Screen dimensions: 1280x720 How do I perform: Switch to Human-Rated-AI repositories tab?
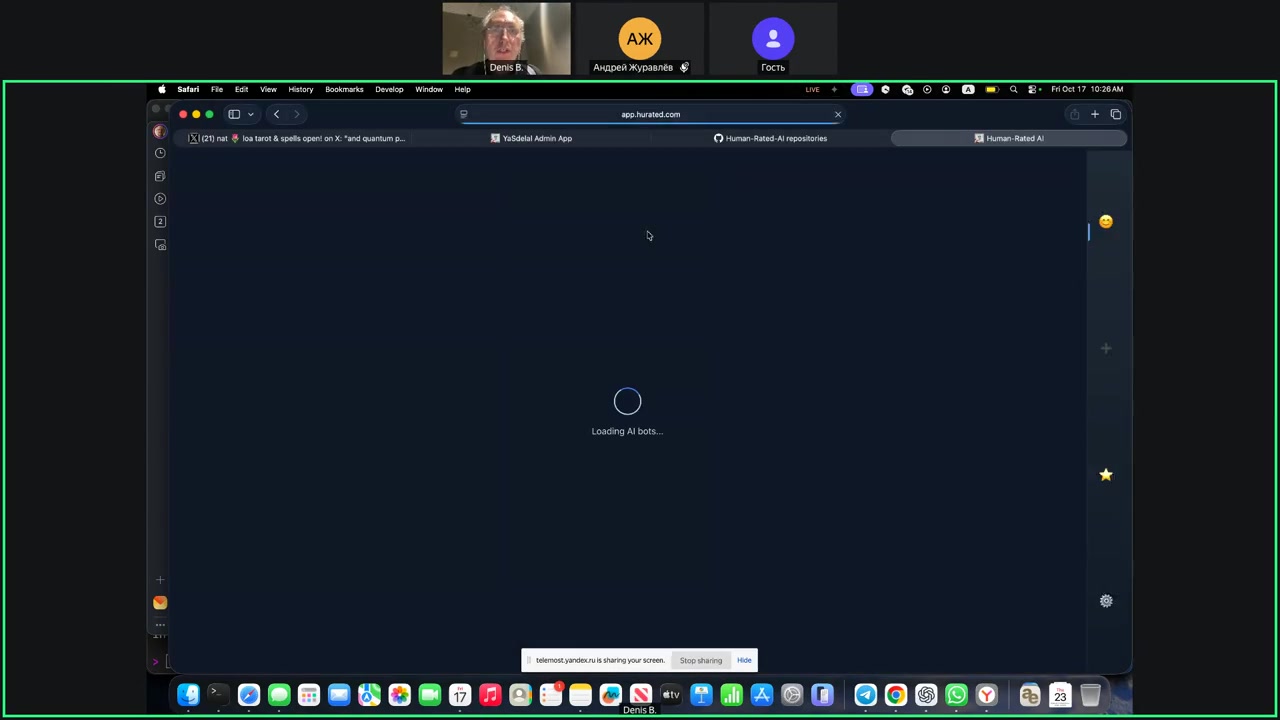(770, 138)
